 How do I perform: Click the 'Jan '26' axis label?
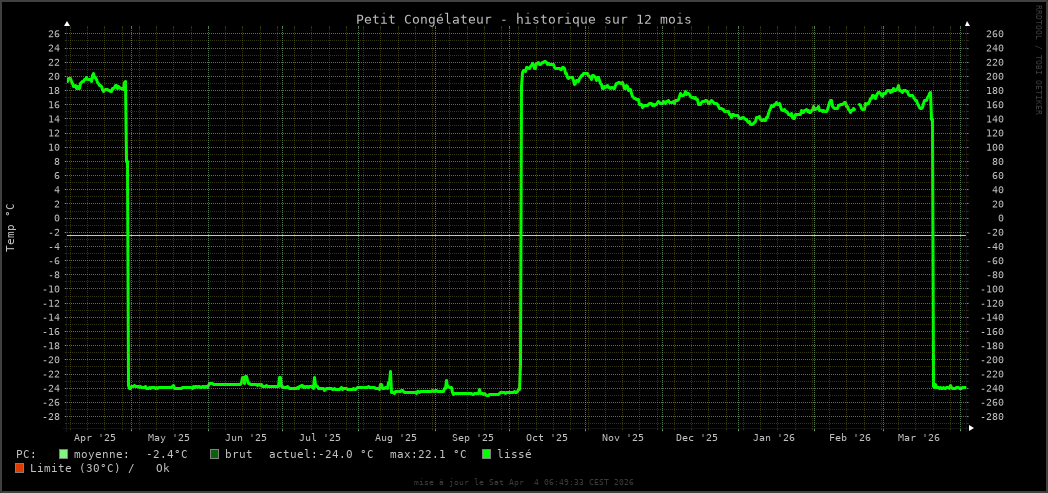[x=774, y=438]
